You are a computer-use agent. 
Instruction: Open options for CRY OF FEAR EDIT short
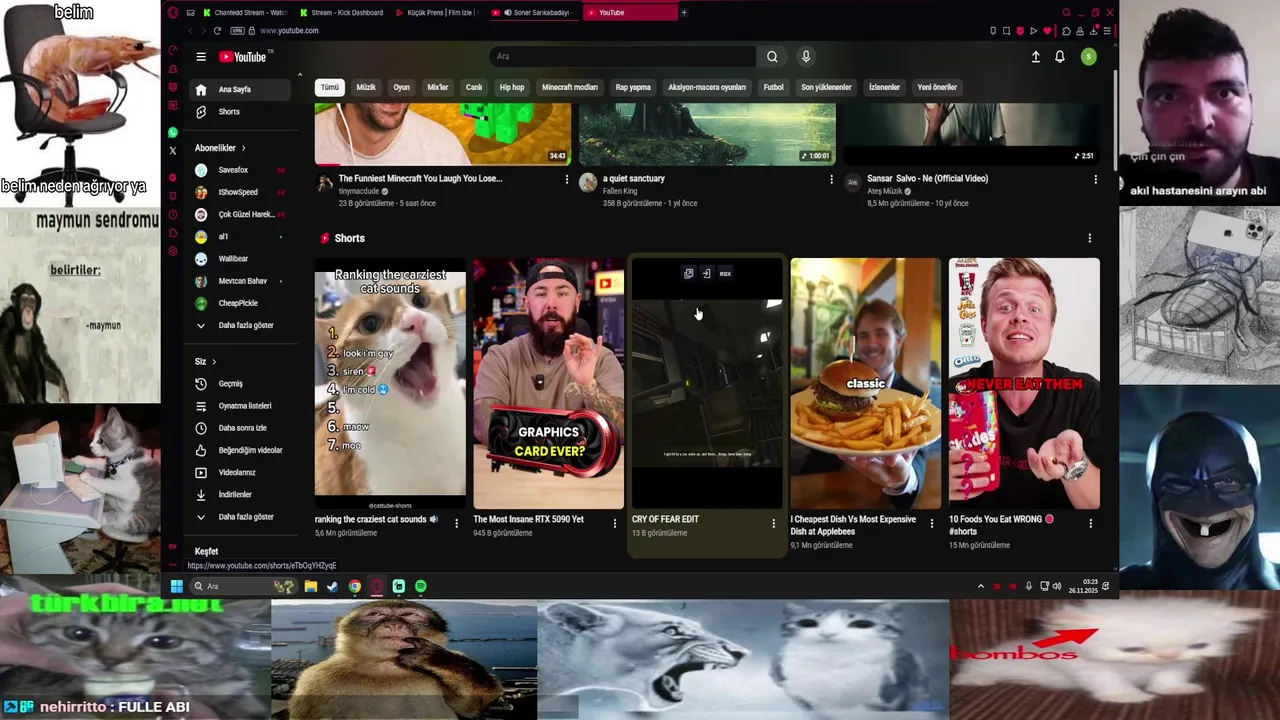coord(773,523)
